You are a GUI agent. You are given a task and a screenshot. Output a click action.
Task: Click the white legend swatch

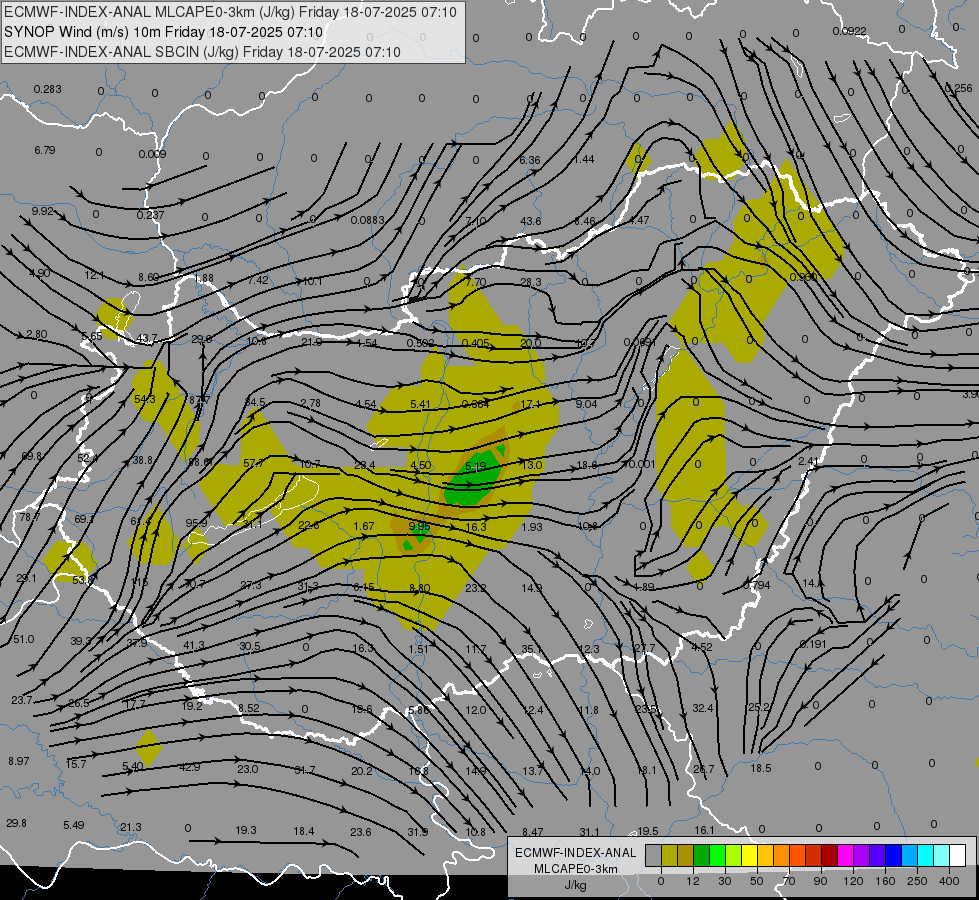[958, 855]
